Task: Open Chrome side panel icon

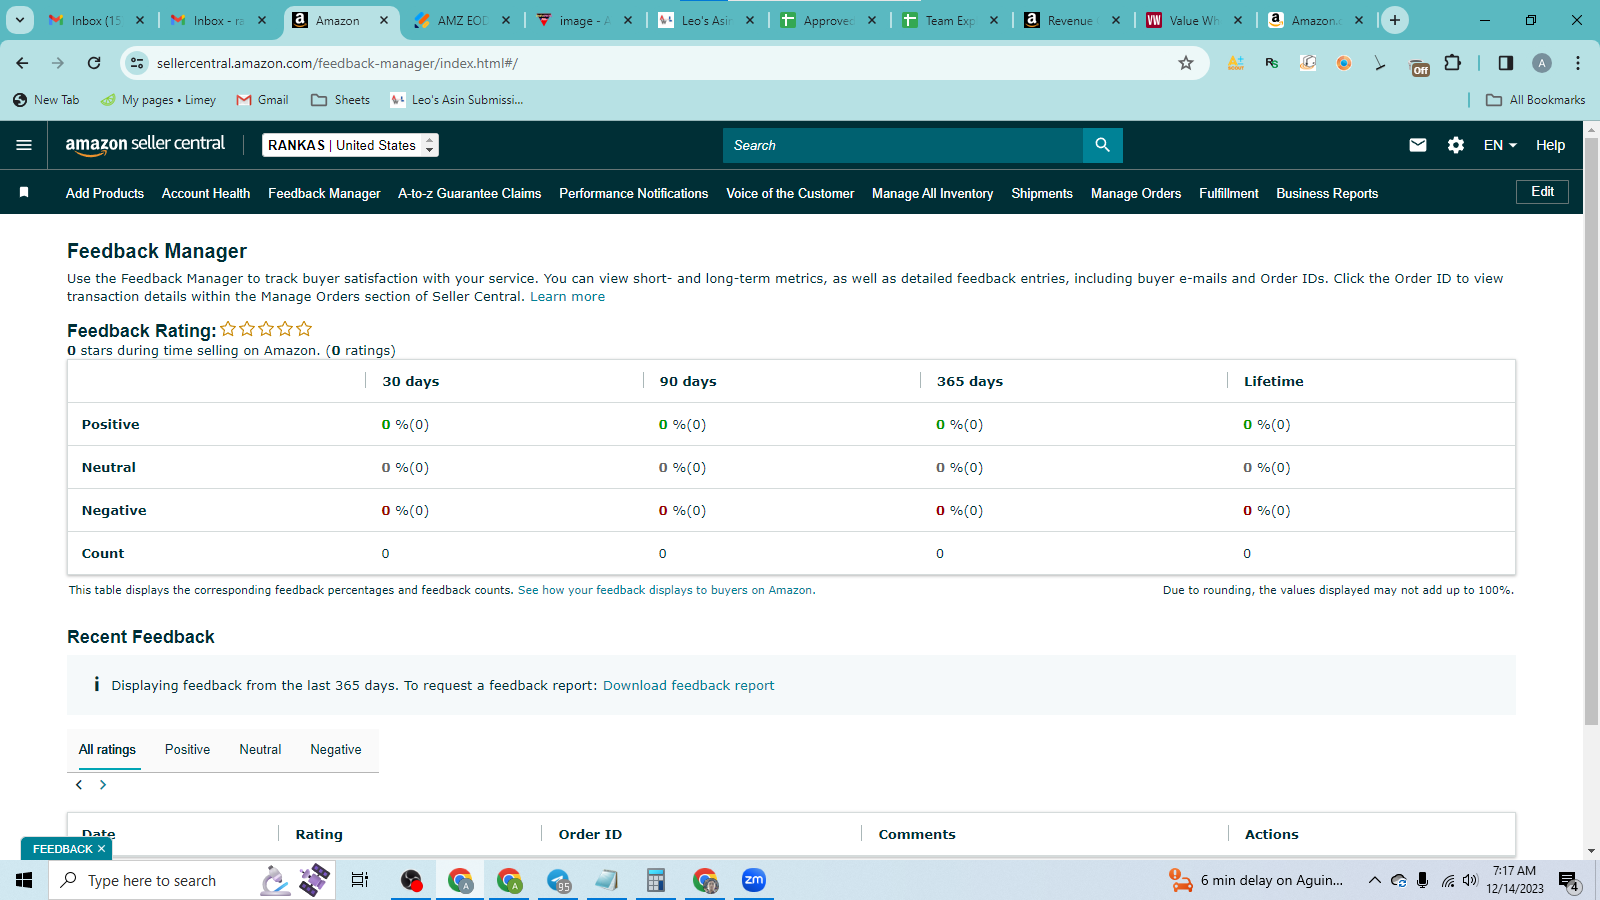Action: pyautogui.click(x=1506, y=63)
